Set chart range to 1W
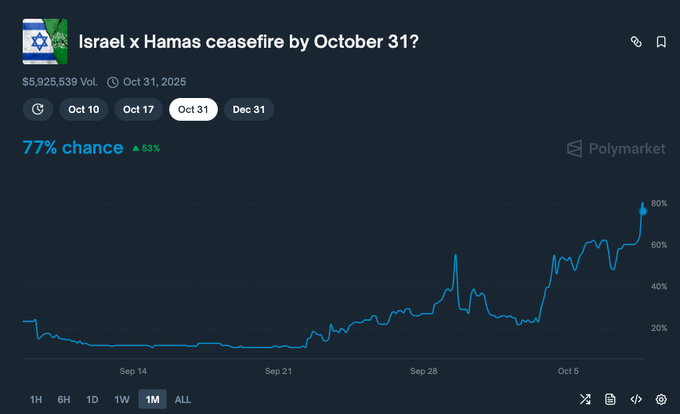Screen dimensions: 680x414 point(121,400)
